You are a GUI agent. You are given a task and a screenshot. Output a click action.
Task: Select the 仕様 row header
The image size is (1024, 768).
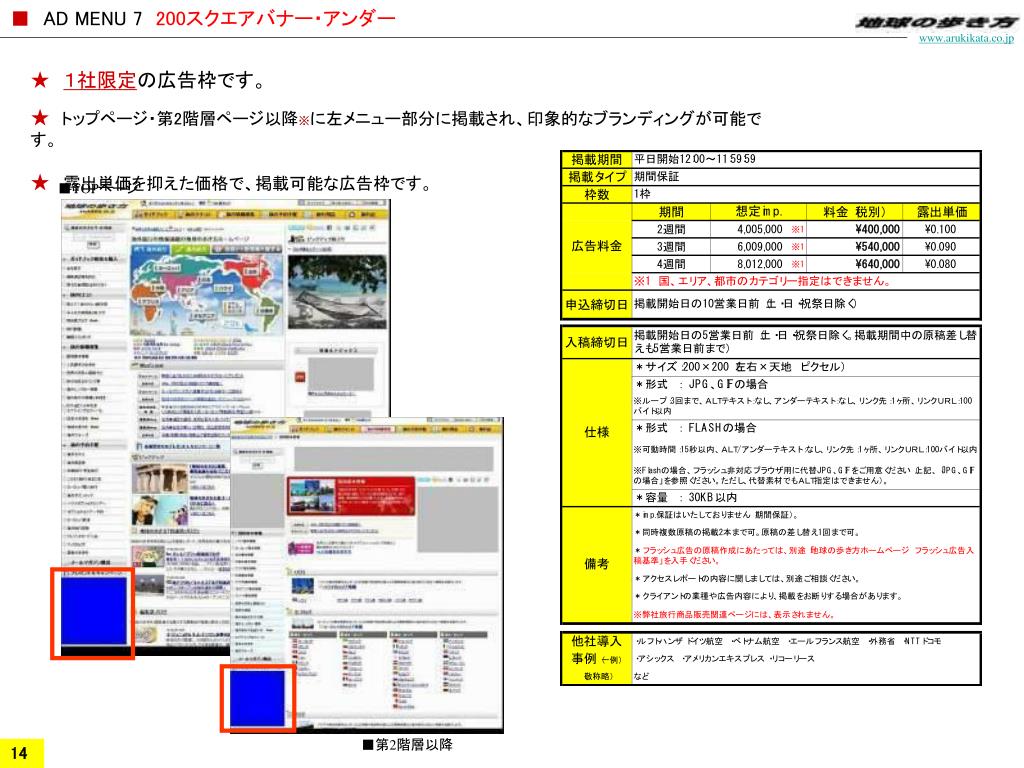coord(596,432)
